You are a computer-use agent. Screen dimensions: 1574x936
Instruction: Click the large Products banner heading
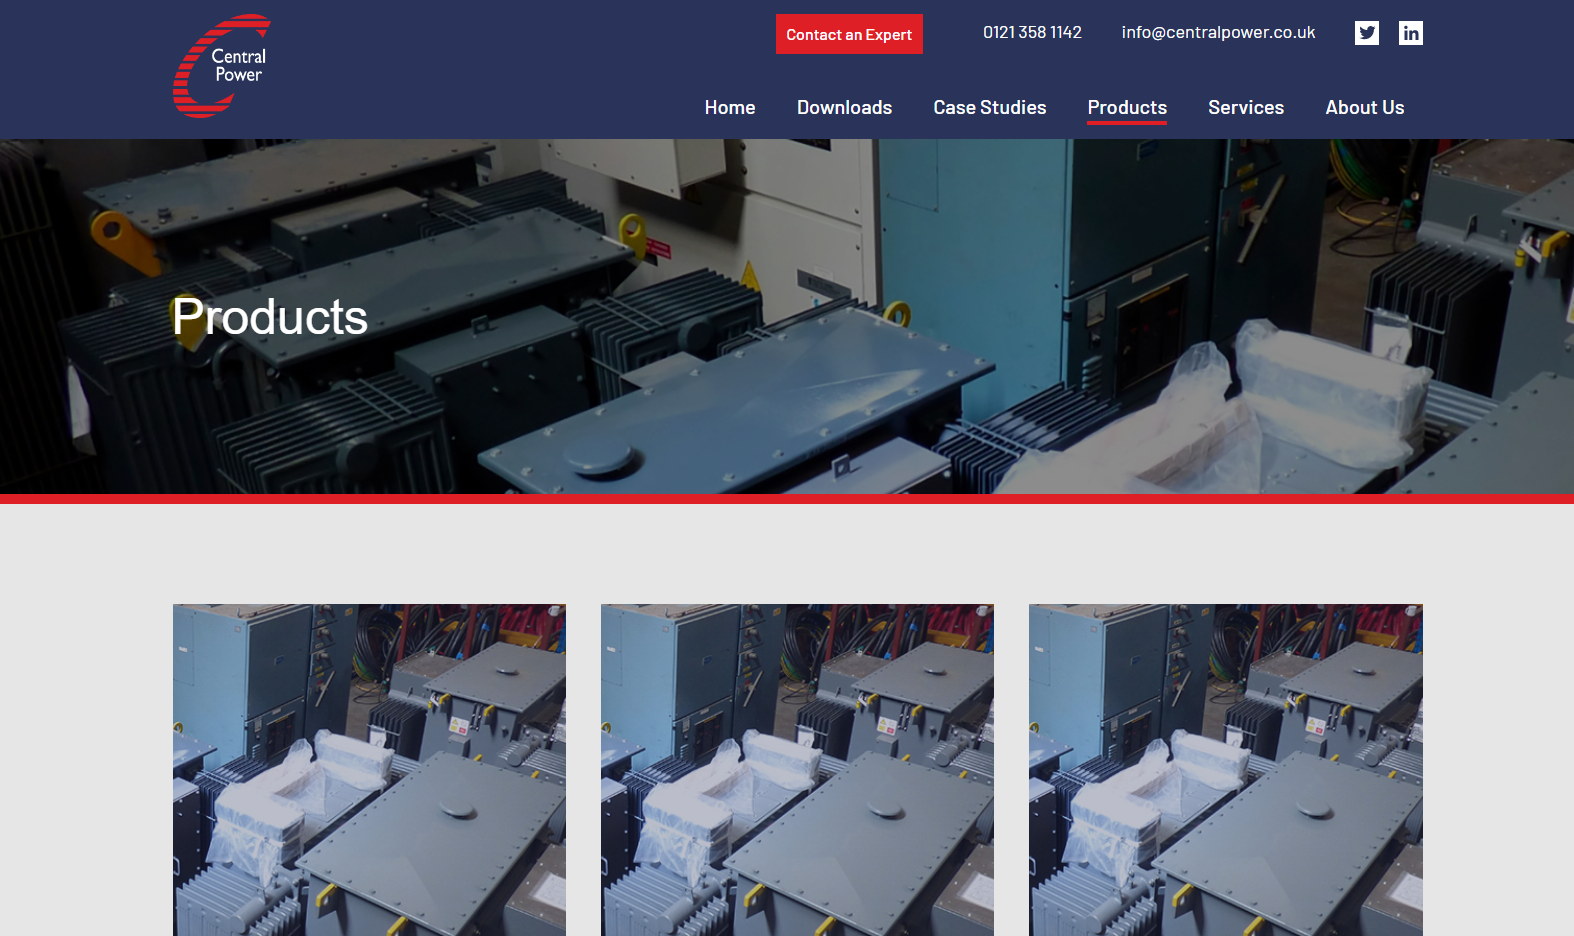(270, 317)
